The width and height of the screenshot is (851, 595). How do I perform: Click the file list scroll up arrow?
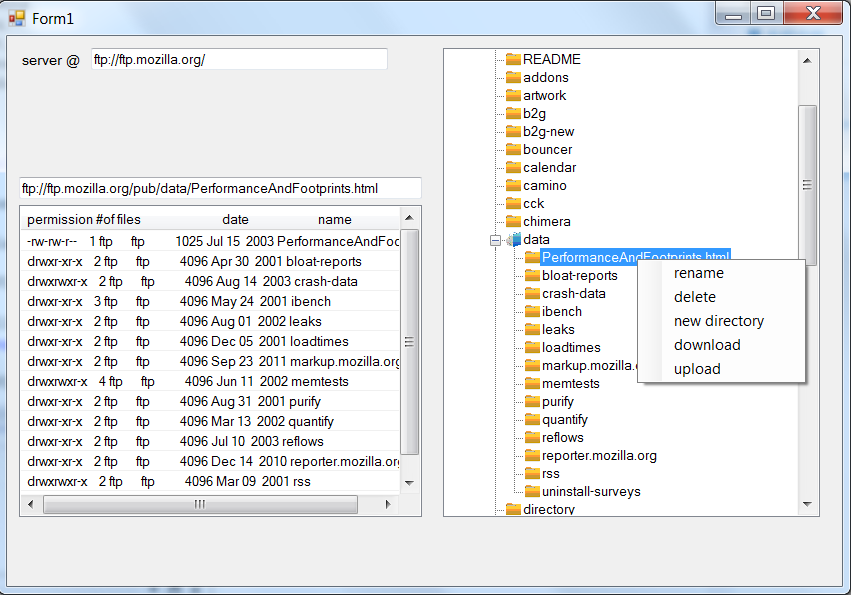point(409,218)
